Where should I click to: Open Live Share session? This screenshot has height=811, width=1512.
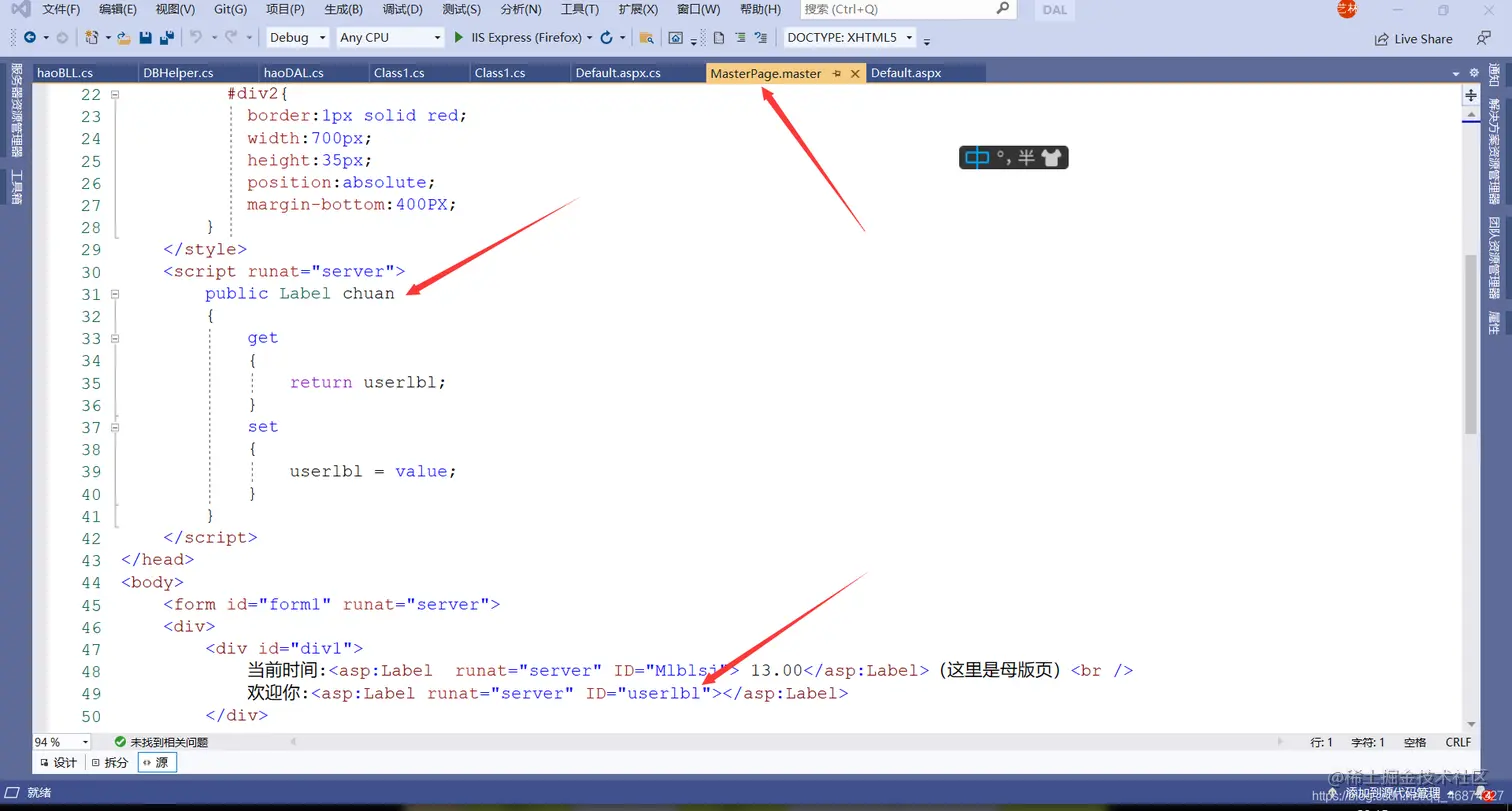click(x=1414, y=39)
